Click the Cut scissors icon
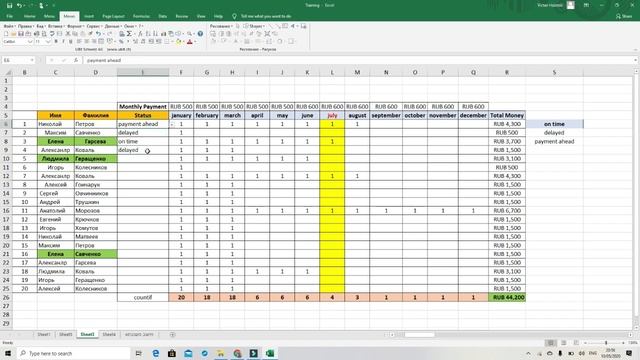This screenshot has width=640, height=360. click(68, 34)
